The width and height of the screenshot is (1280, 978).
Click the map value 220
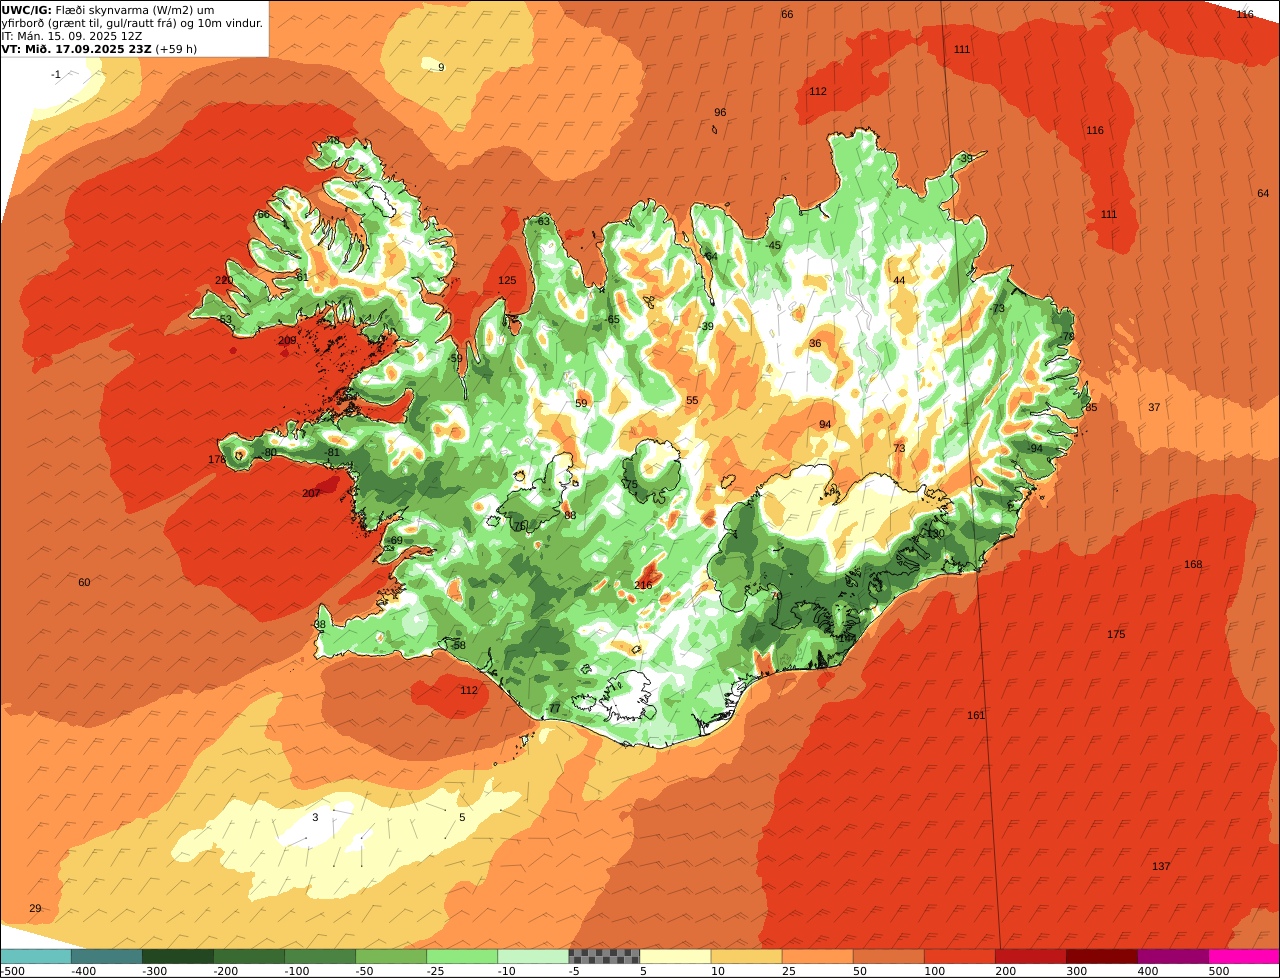[224, 280]
